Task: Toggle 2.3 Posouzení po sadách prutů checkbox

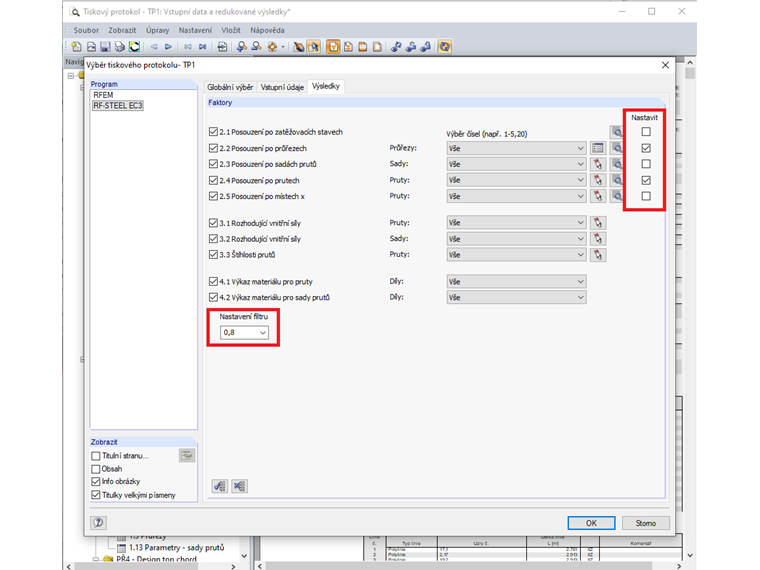Action: tap(213, 164)
